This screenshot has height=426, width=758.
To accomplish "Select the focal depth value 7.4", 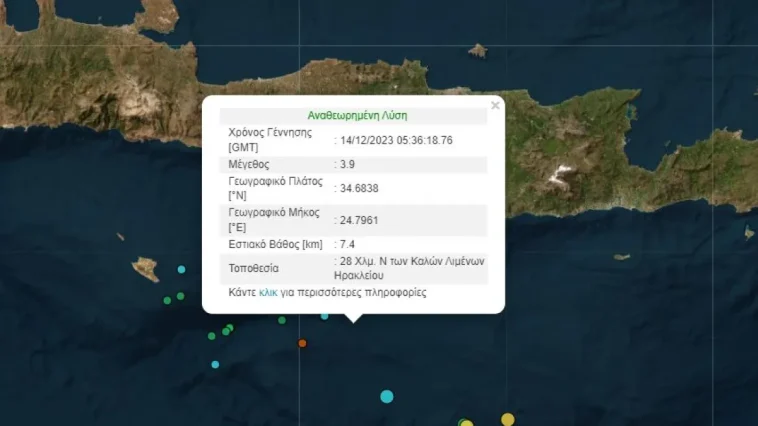I will click(347, 244).
